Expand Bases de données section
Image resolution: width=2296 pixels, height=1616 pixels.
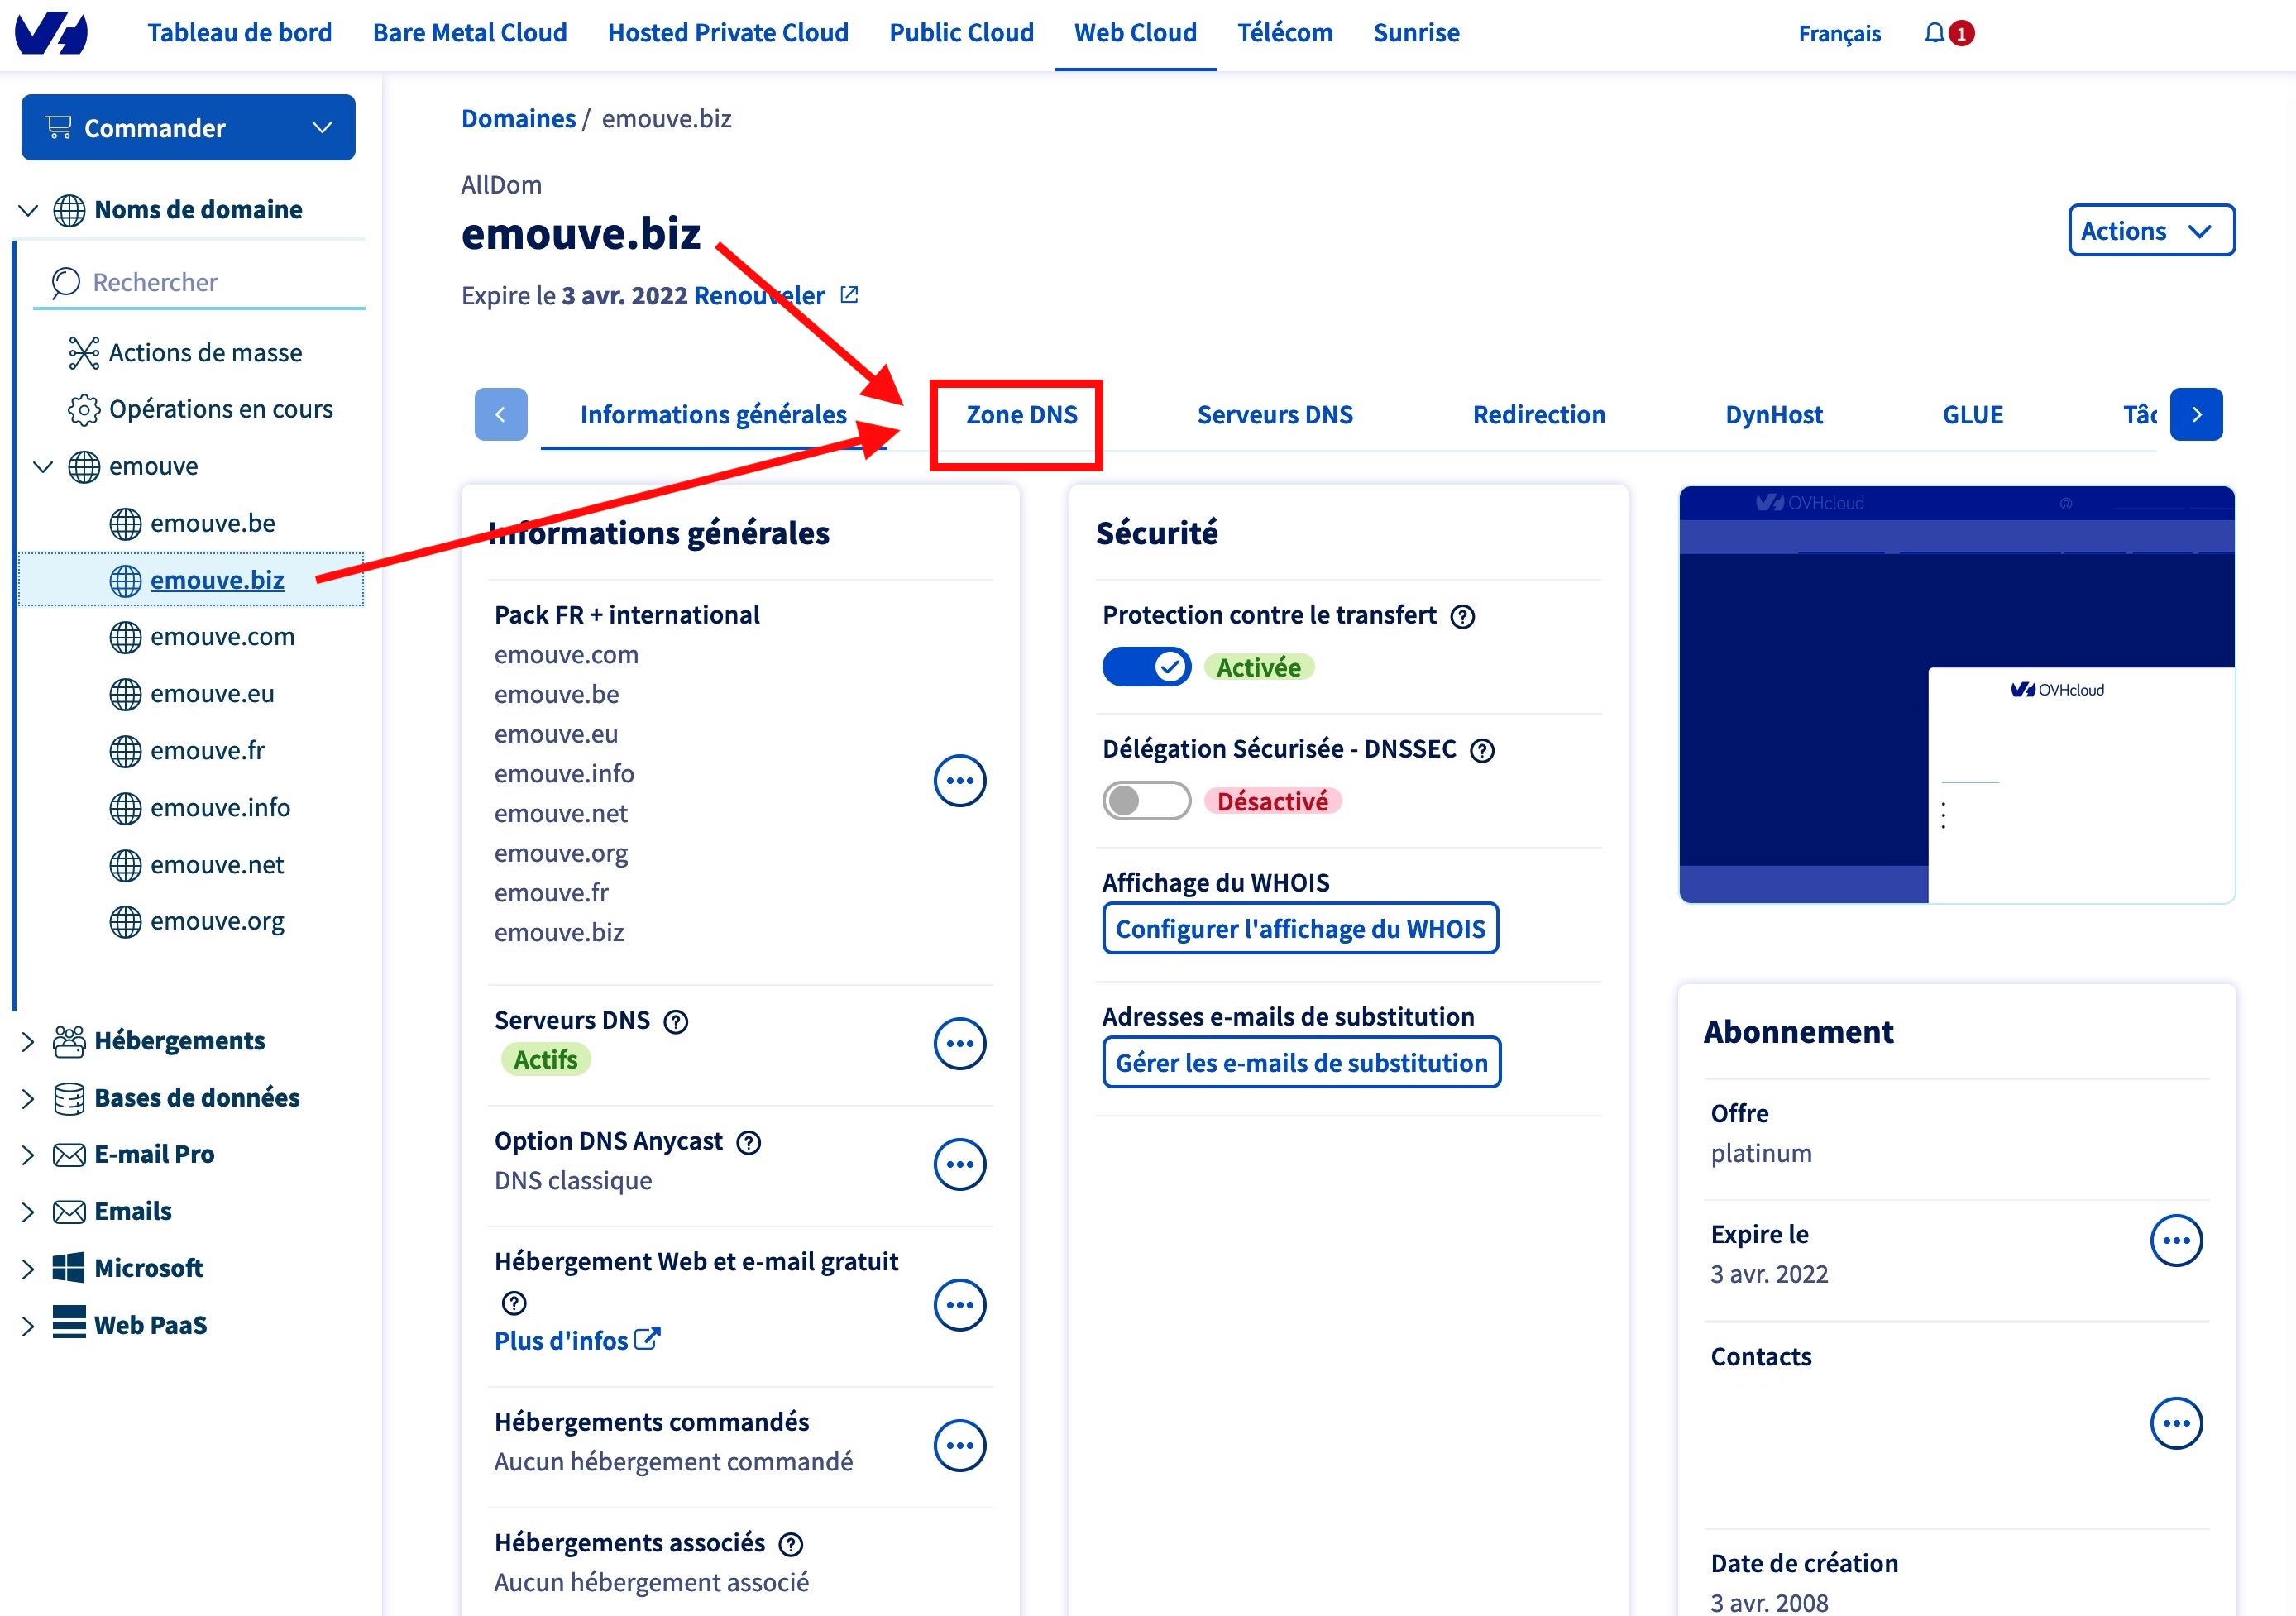(x=28, y=1099)
